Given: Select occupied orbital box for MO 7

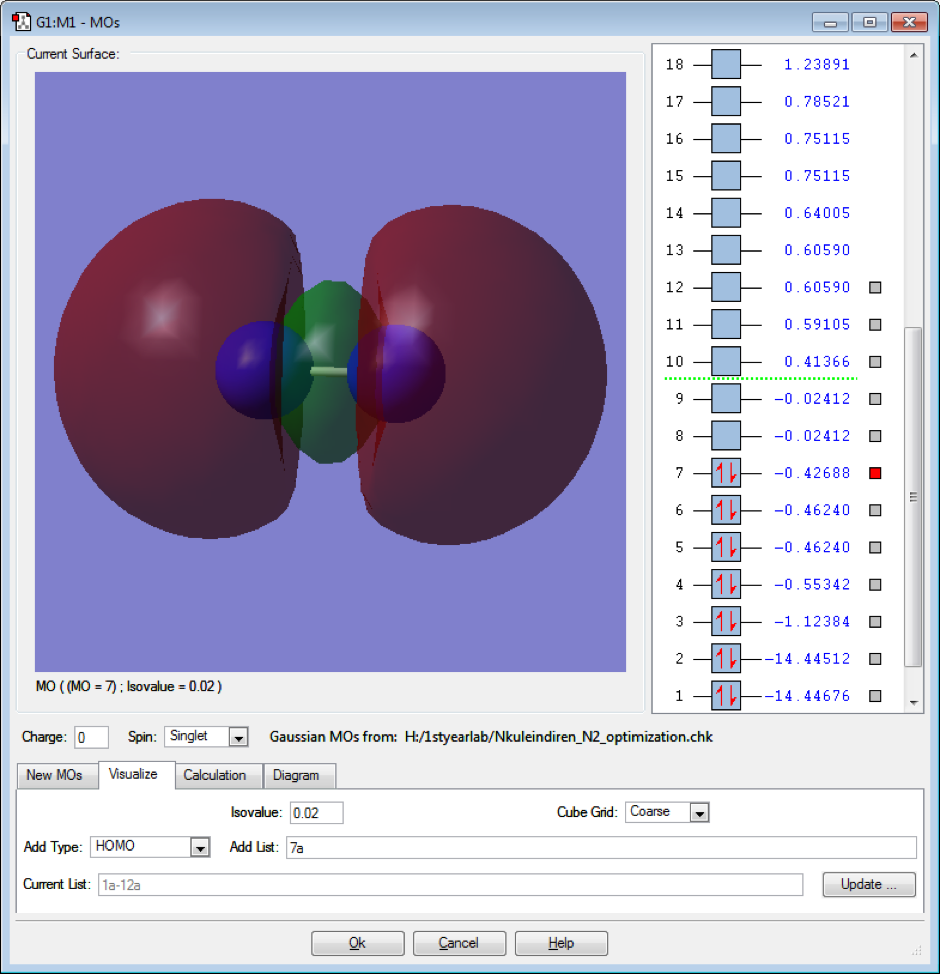Looking at the screenshot, I should [726, 473].
